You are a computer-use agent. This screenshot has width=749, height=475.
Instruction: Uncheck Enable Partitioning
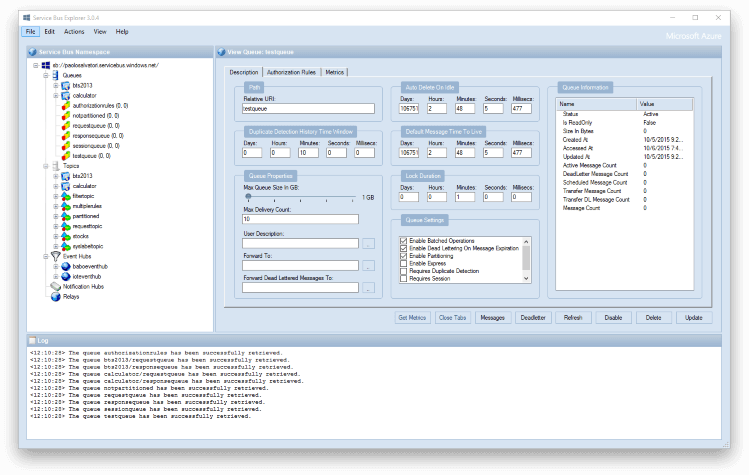[x=403, y=256]
